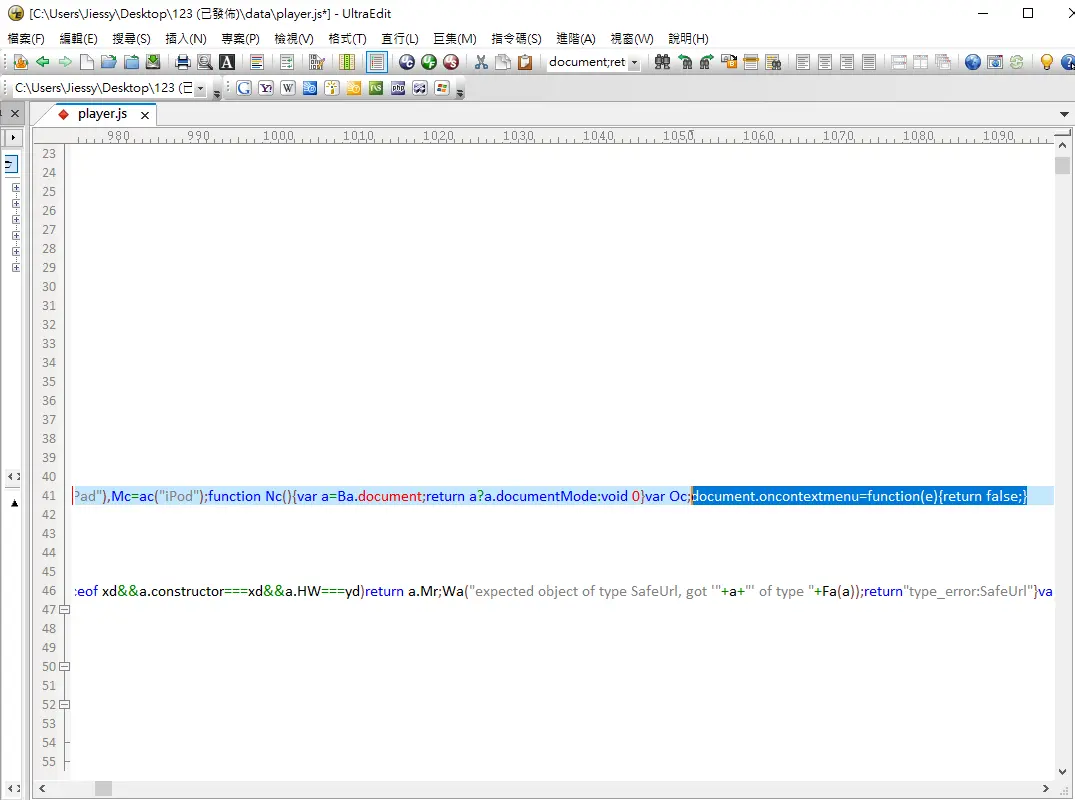1075x800 pixels.
Task: Close the player.js tab
Action: point(144,115)
